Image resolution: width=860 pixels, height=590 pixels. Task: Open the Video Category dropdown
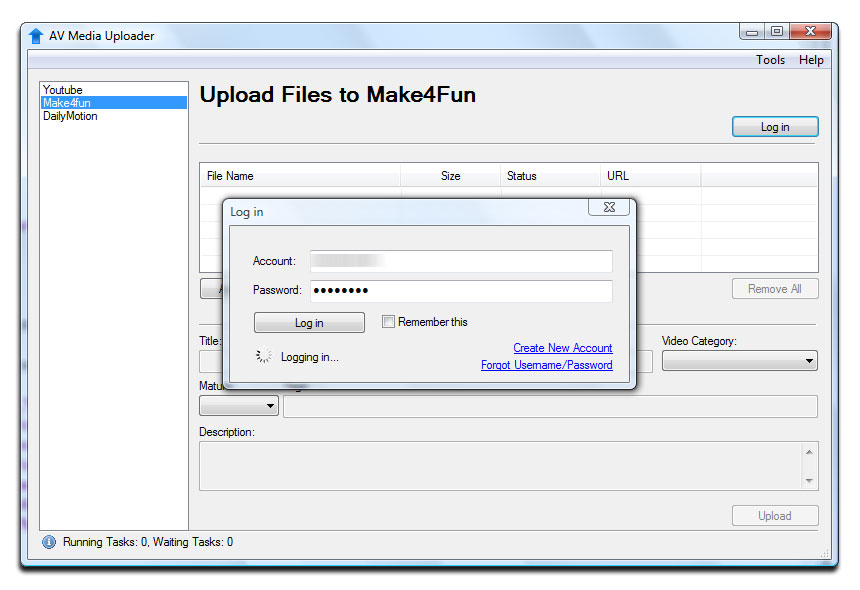[x=739, y=361]
